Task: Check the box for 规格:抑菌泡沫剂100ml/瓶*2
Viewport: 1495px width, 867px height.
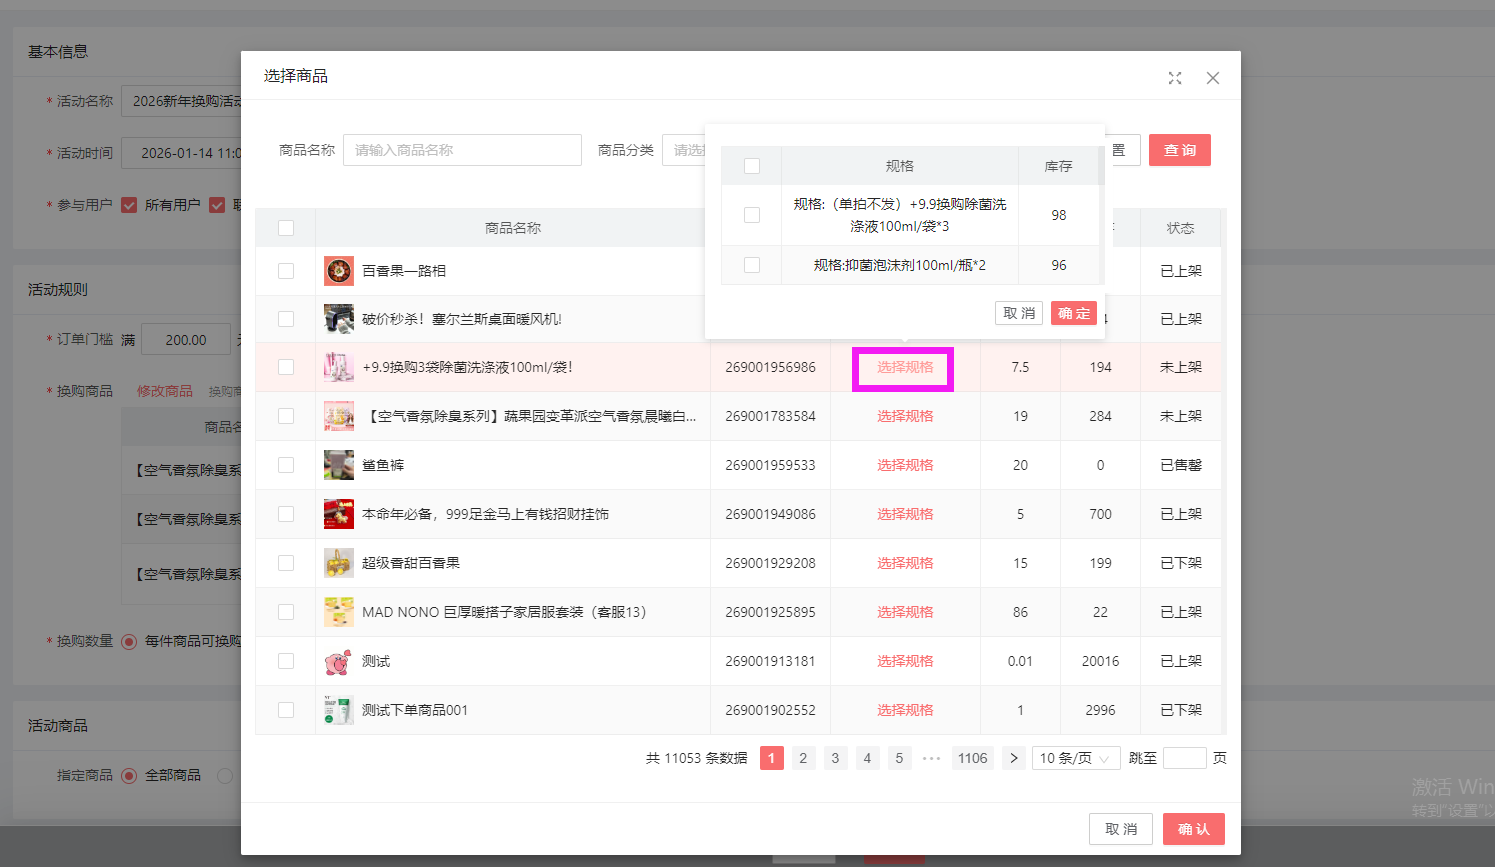Action: click(752, 265)
